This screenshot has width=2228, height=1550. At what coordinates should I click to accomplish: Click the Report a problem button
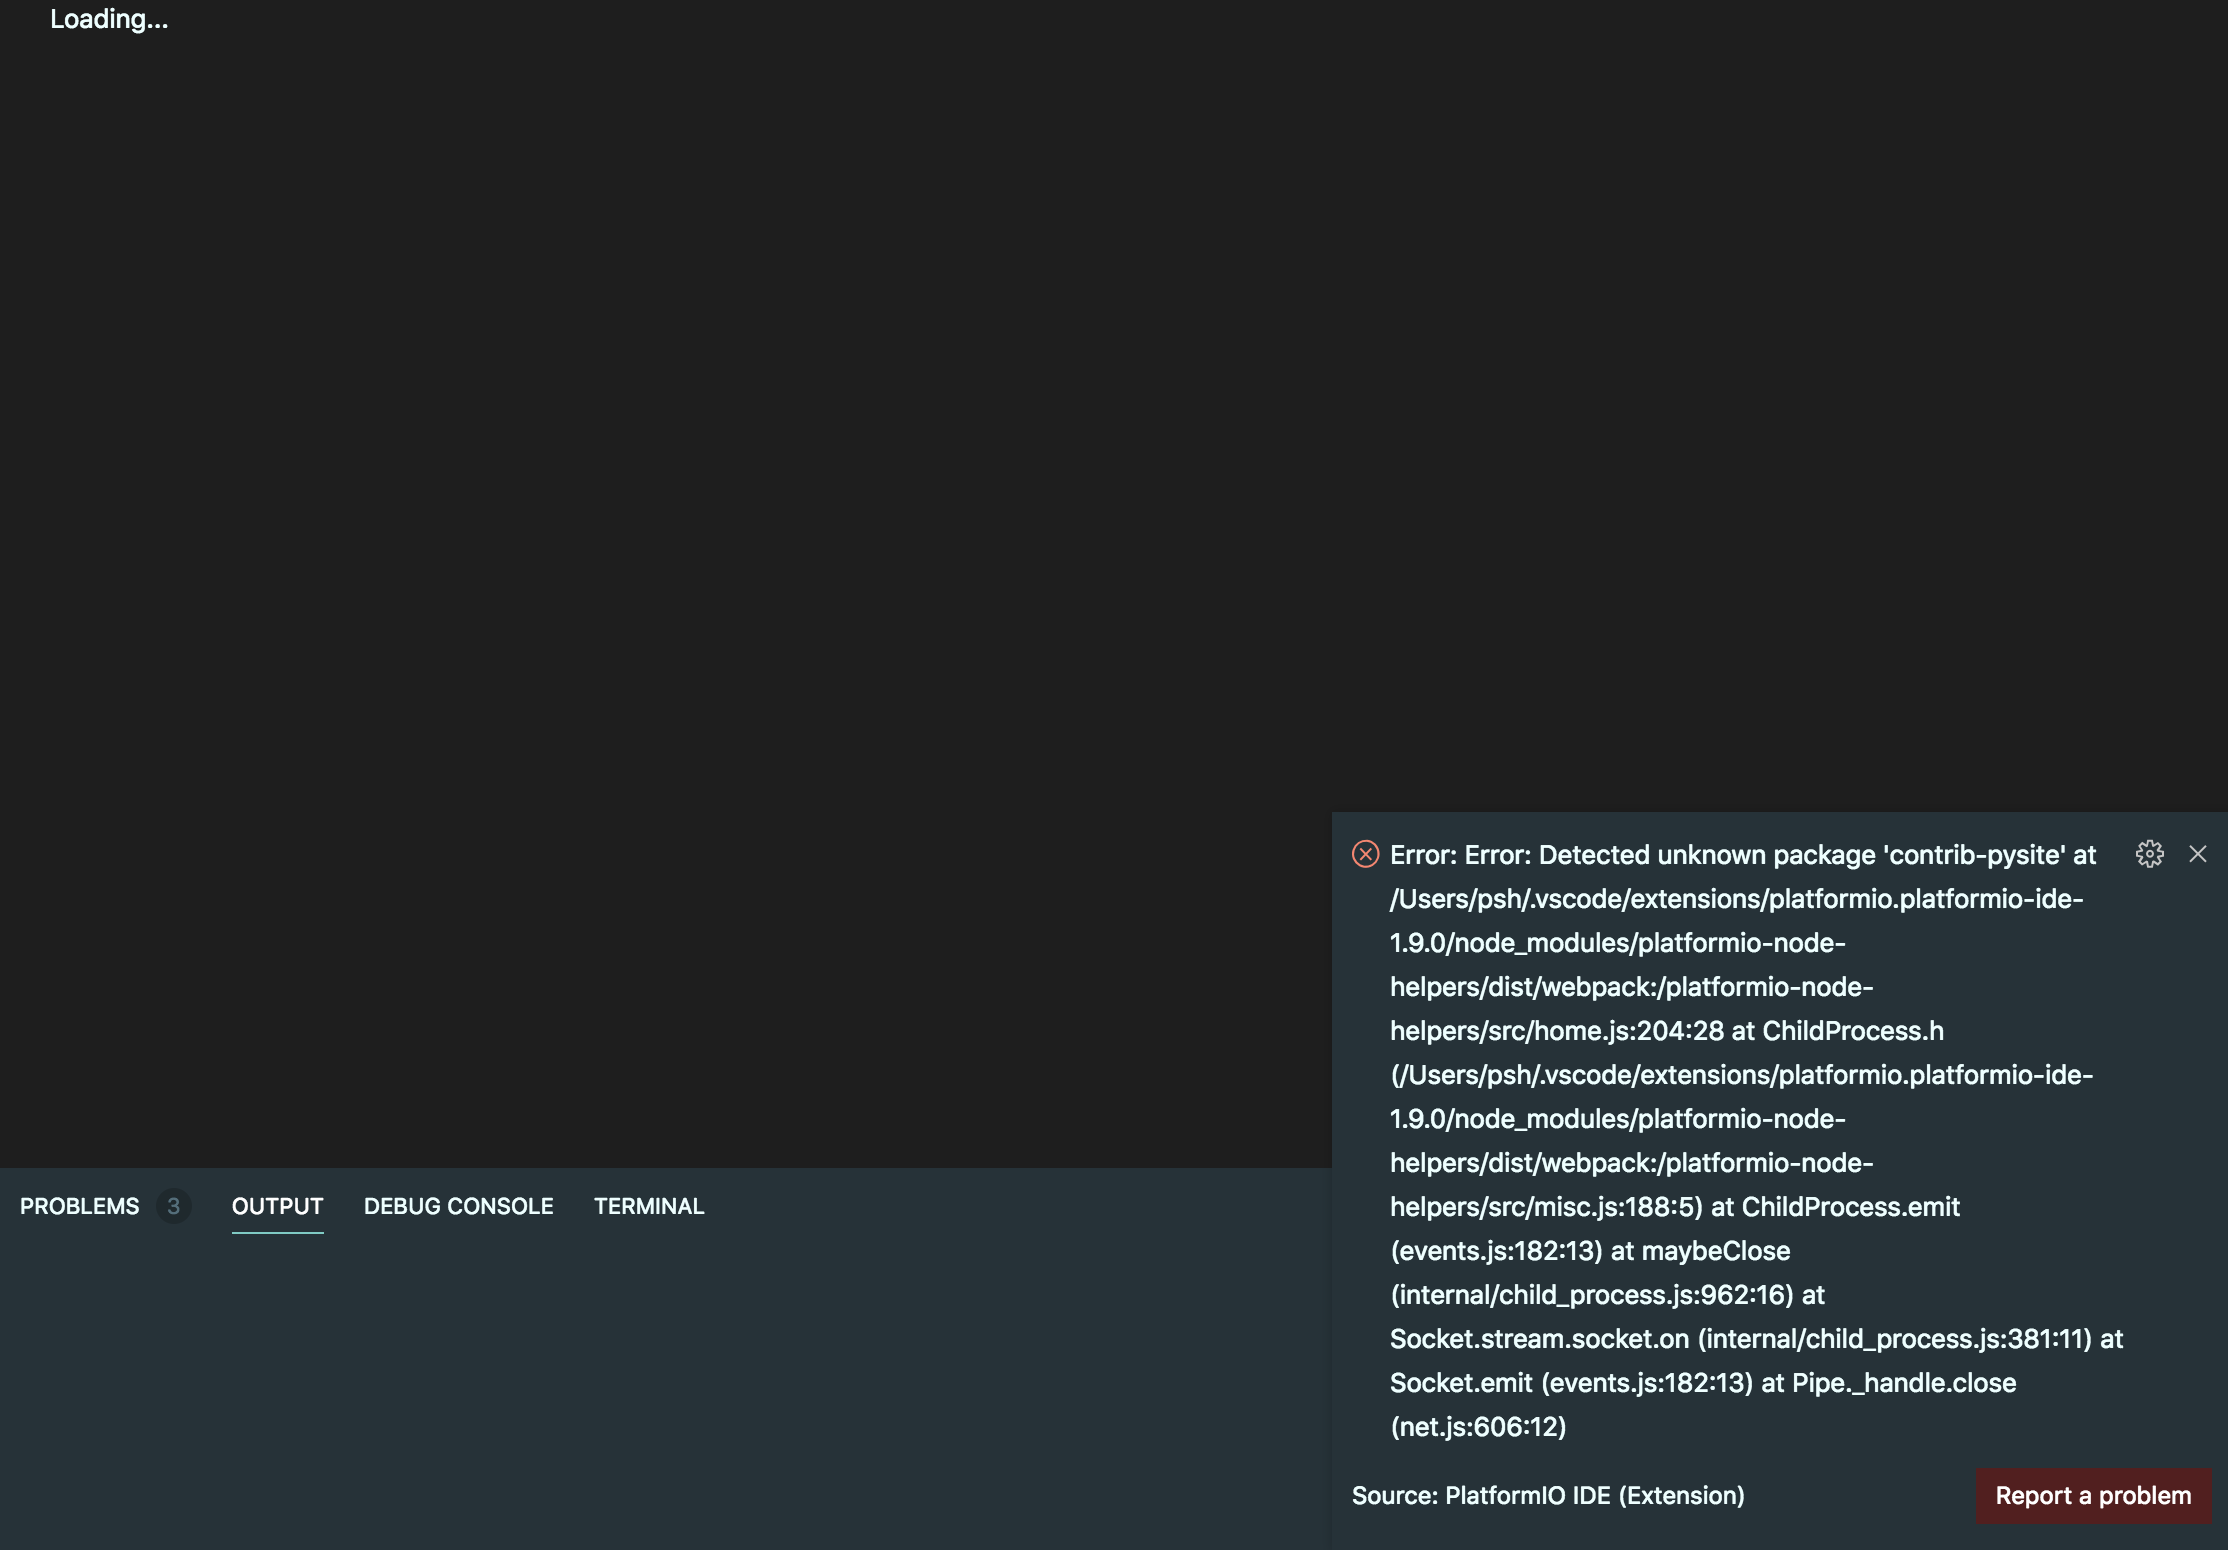click(x=2092, y=1496)
